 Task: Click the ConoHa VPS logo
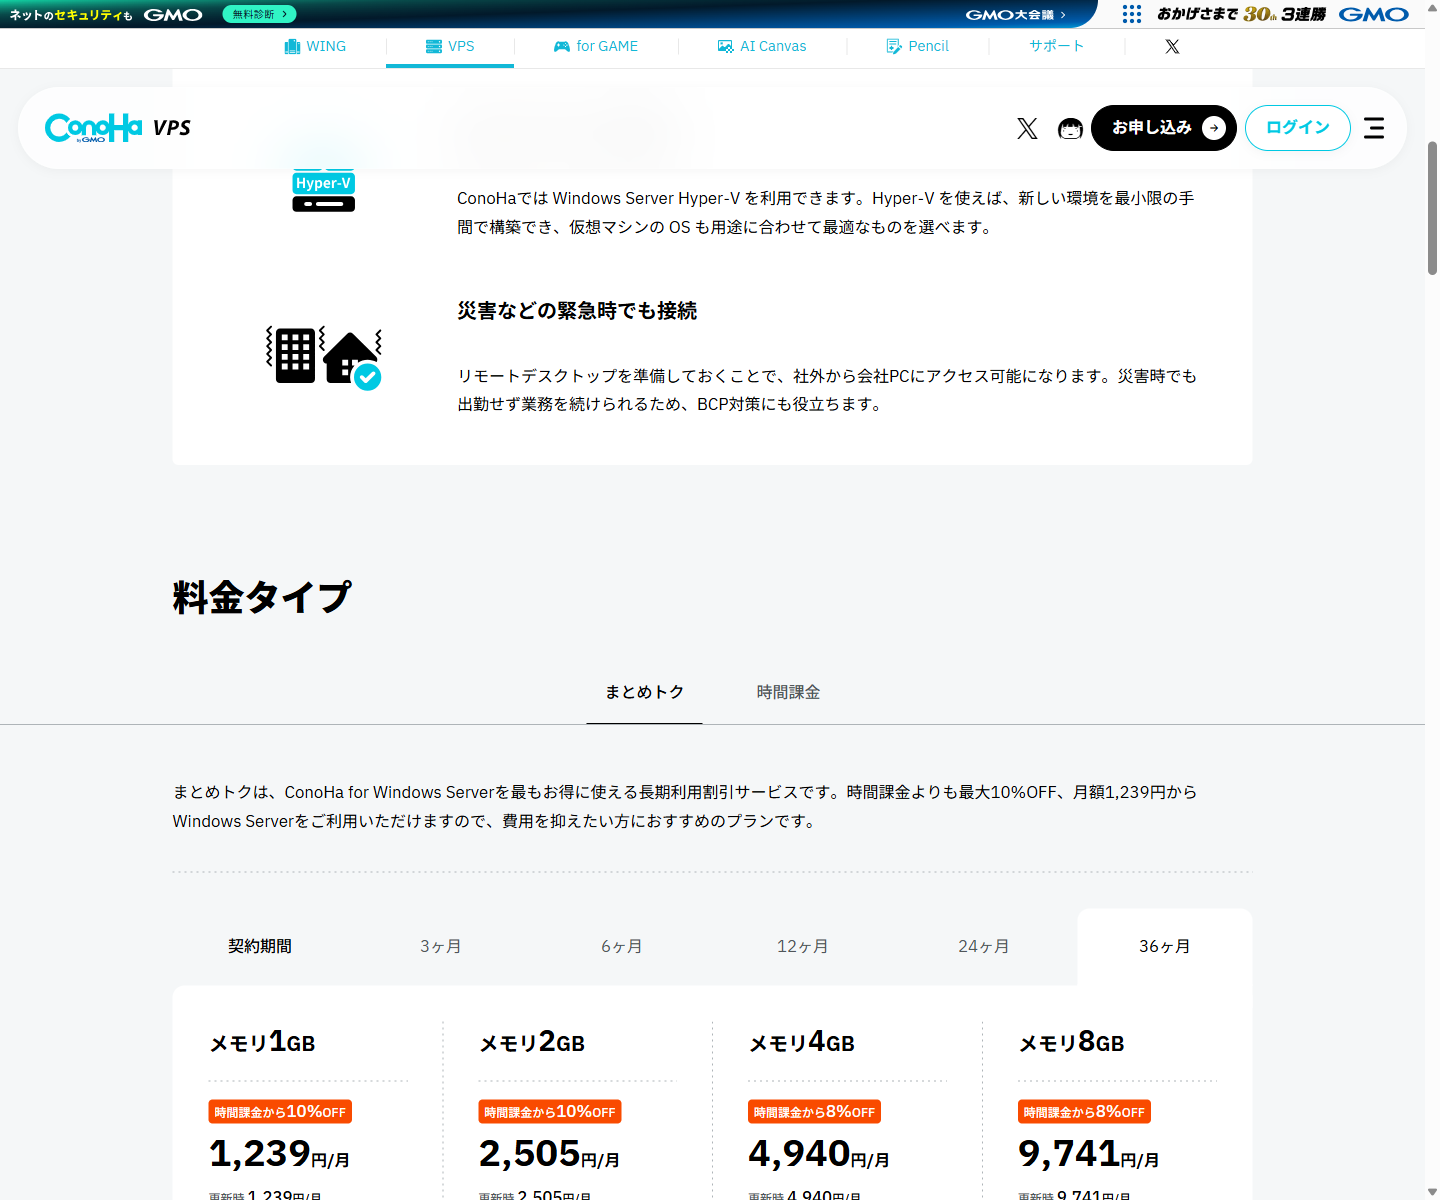point(118,128)
